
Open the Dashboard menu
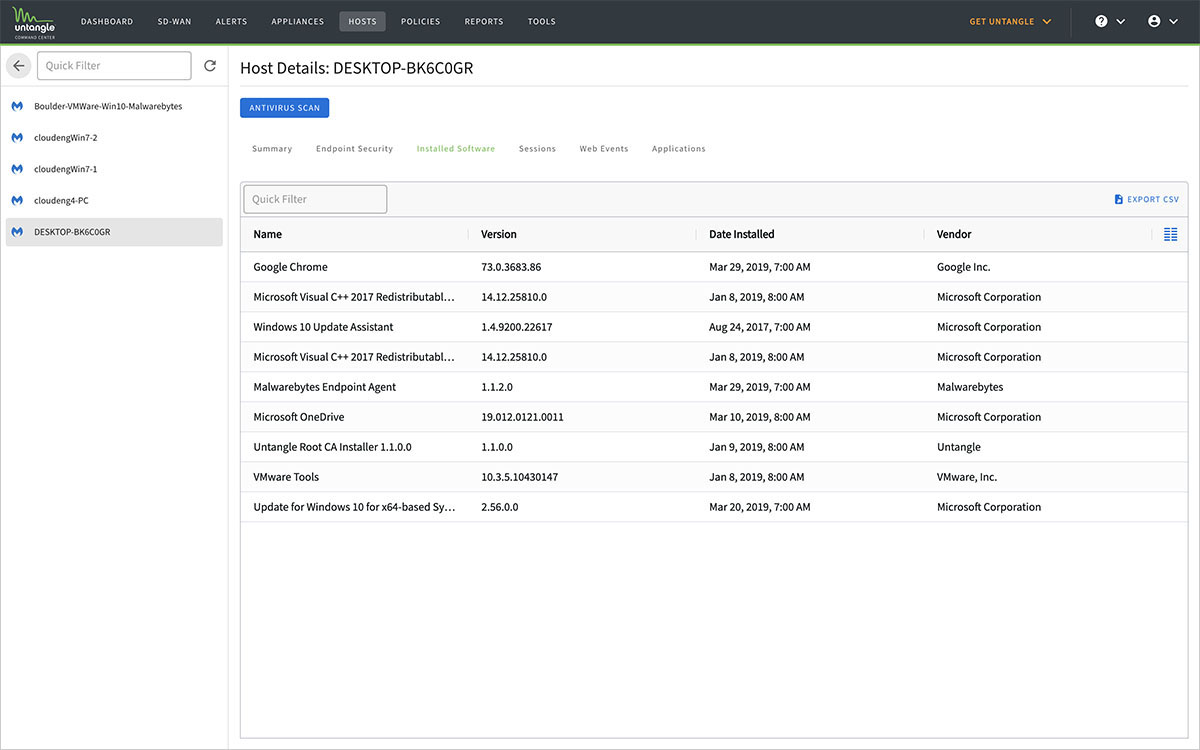pyautogui.click(x=107, y=21)
